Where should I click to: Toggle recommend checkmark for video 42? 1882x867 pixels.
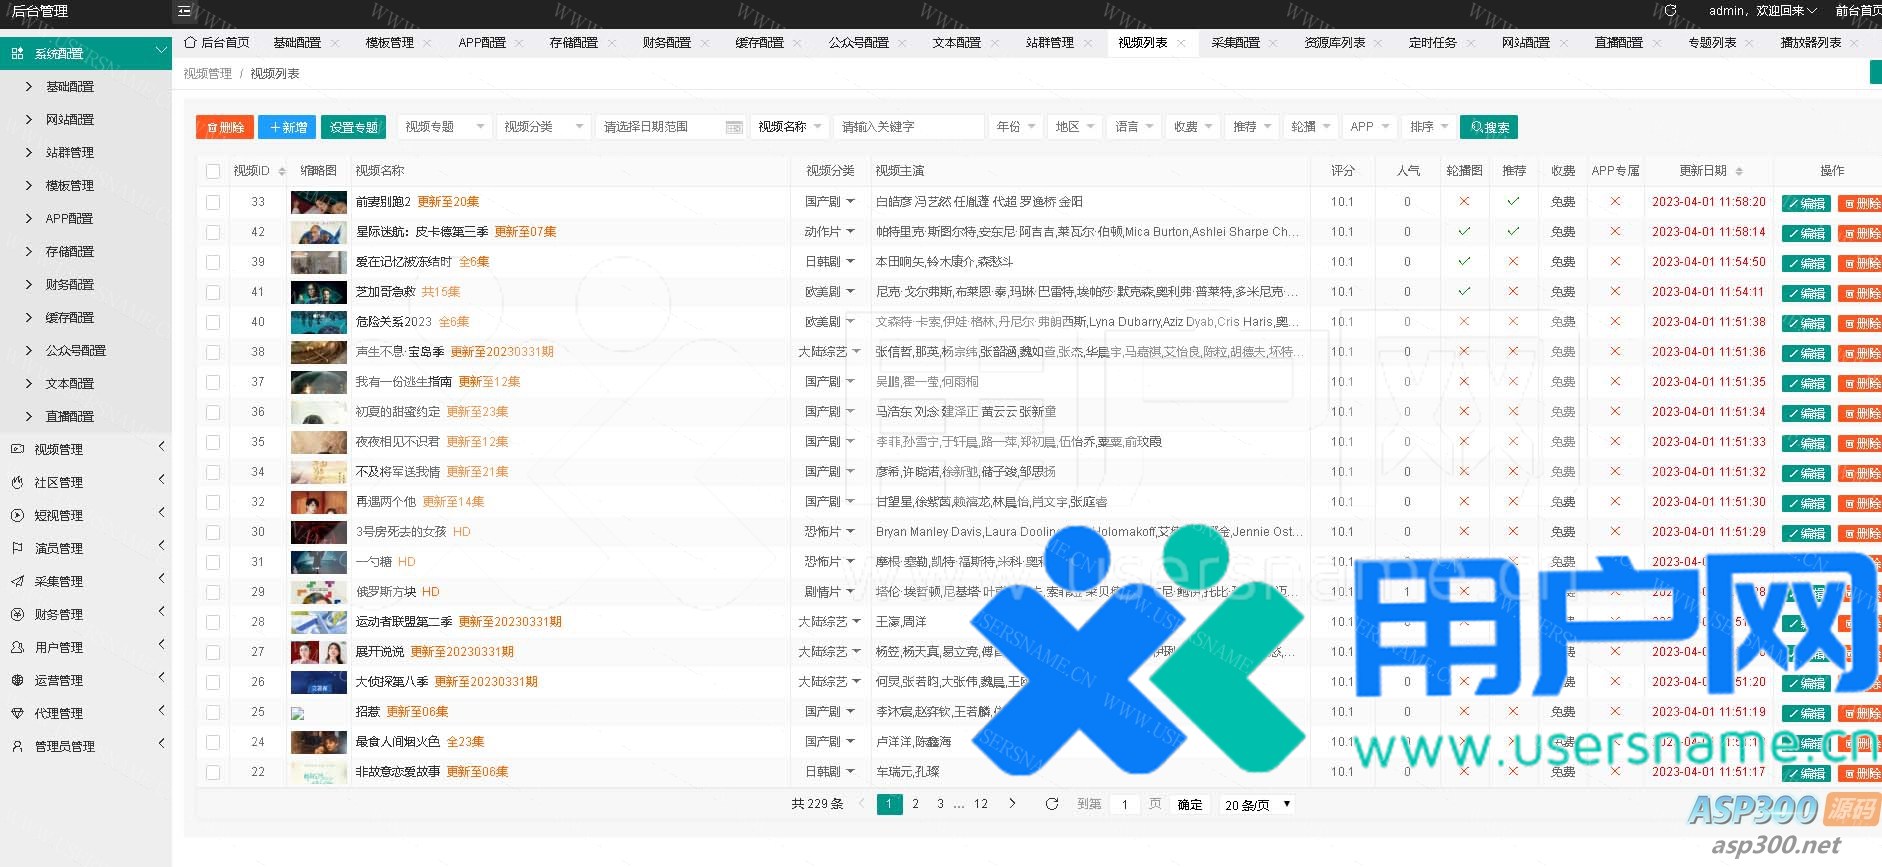tap(1513, 232)
